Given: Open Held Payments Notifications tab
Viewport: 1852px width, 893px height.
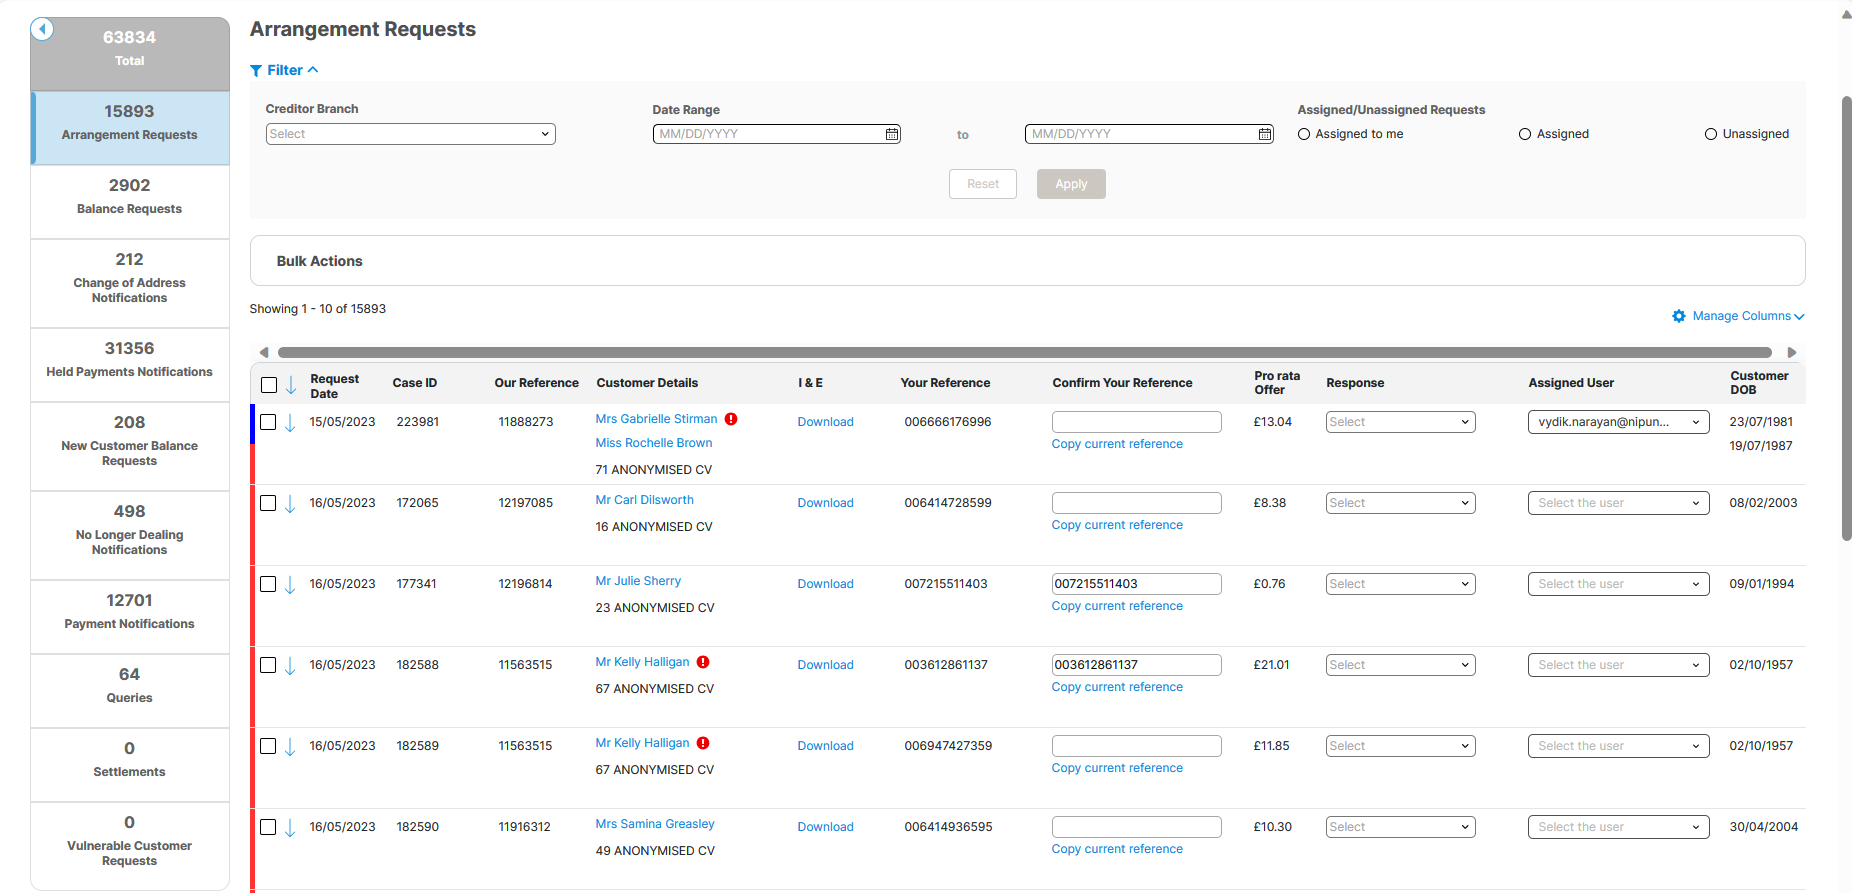Looking at the screenshot, I should tap(130, 358).
